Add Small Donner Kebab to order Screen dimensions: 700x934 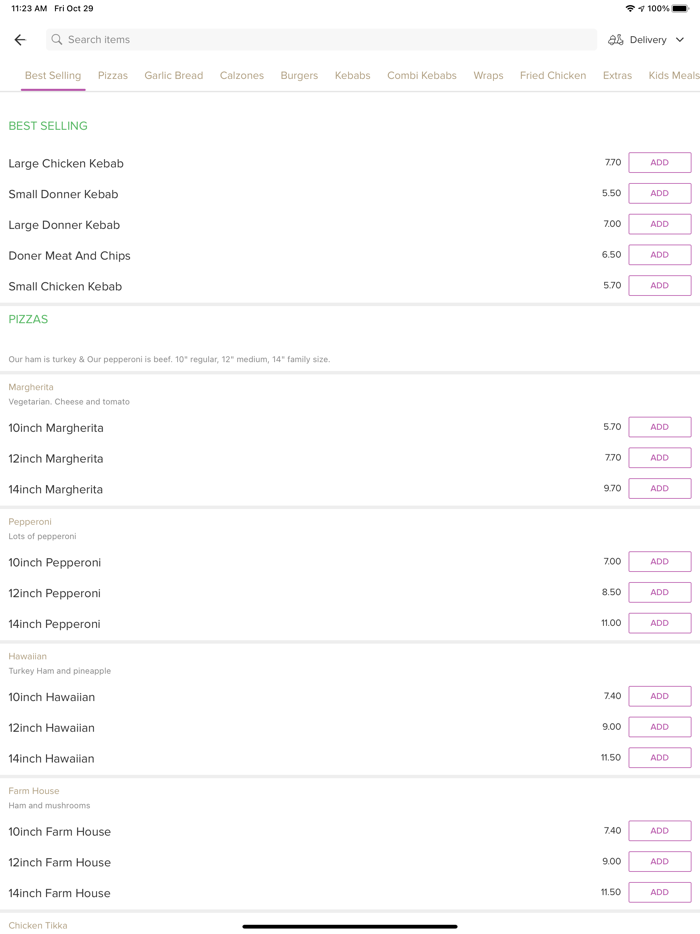point(659,194)
